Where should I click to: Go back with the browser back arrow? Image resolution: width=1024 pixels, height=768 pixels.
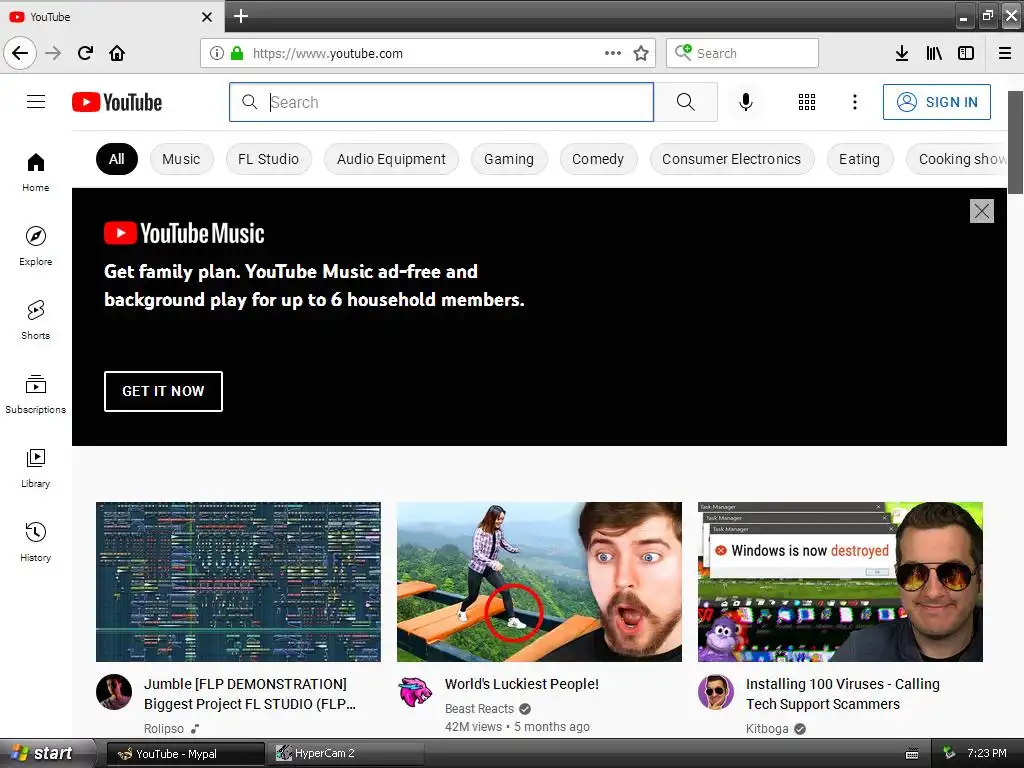pyautogui.click(x=20, y=53)
